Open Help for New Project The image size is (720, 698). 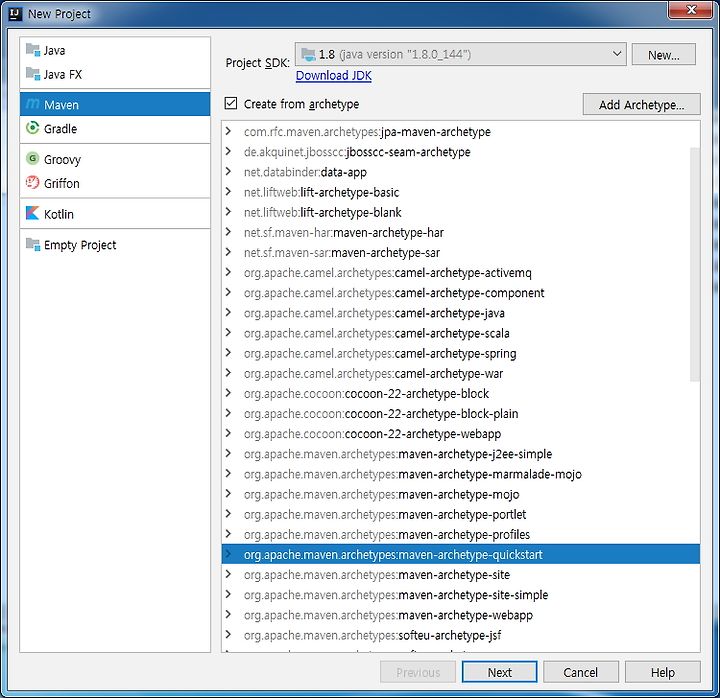coord(663,672)
